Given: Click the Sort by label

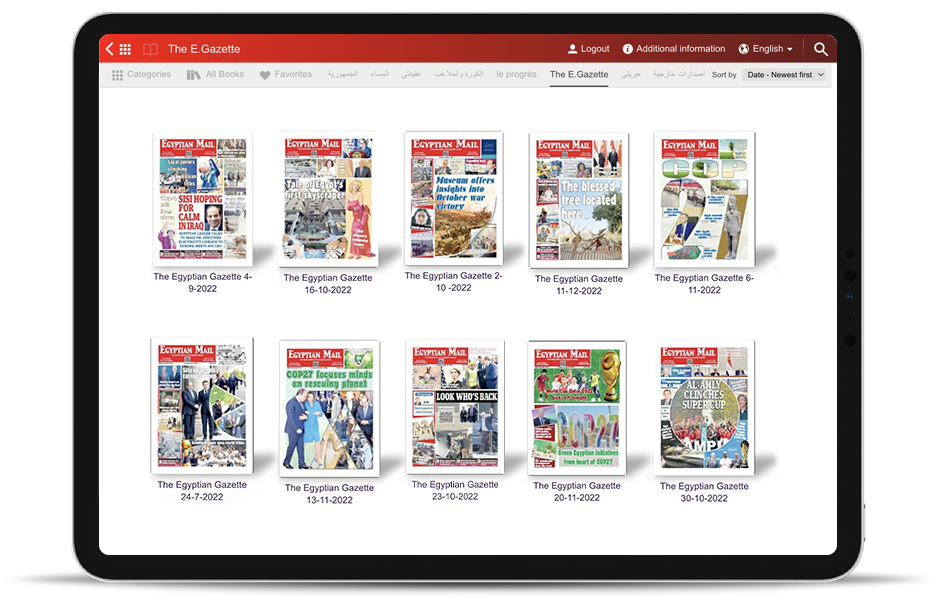Looking at the screenshot, I should (x=724, y=75).
